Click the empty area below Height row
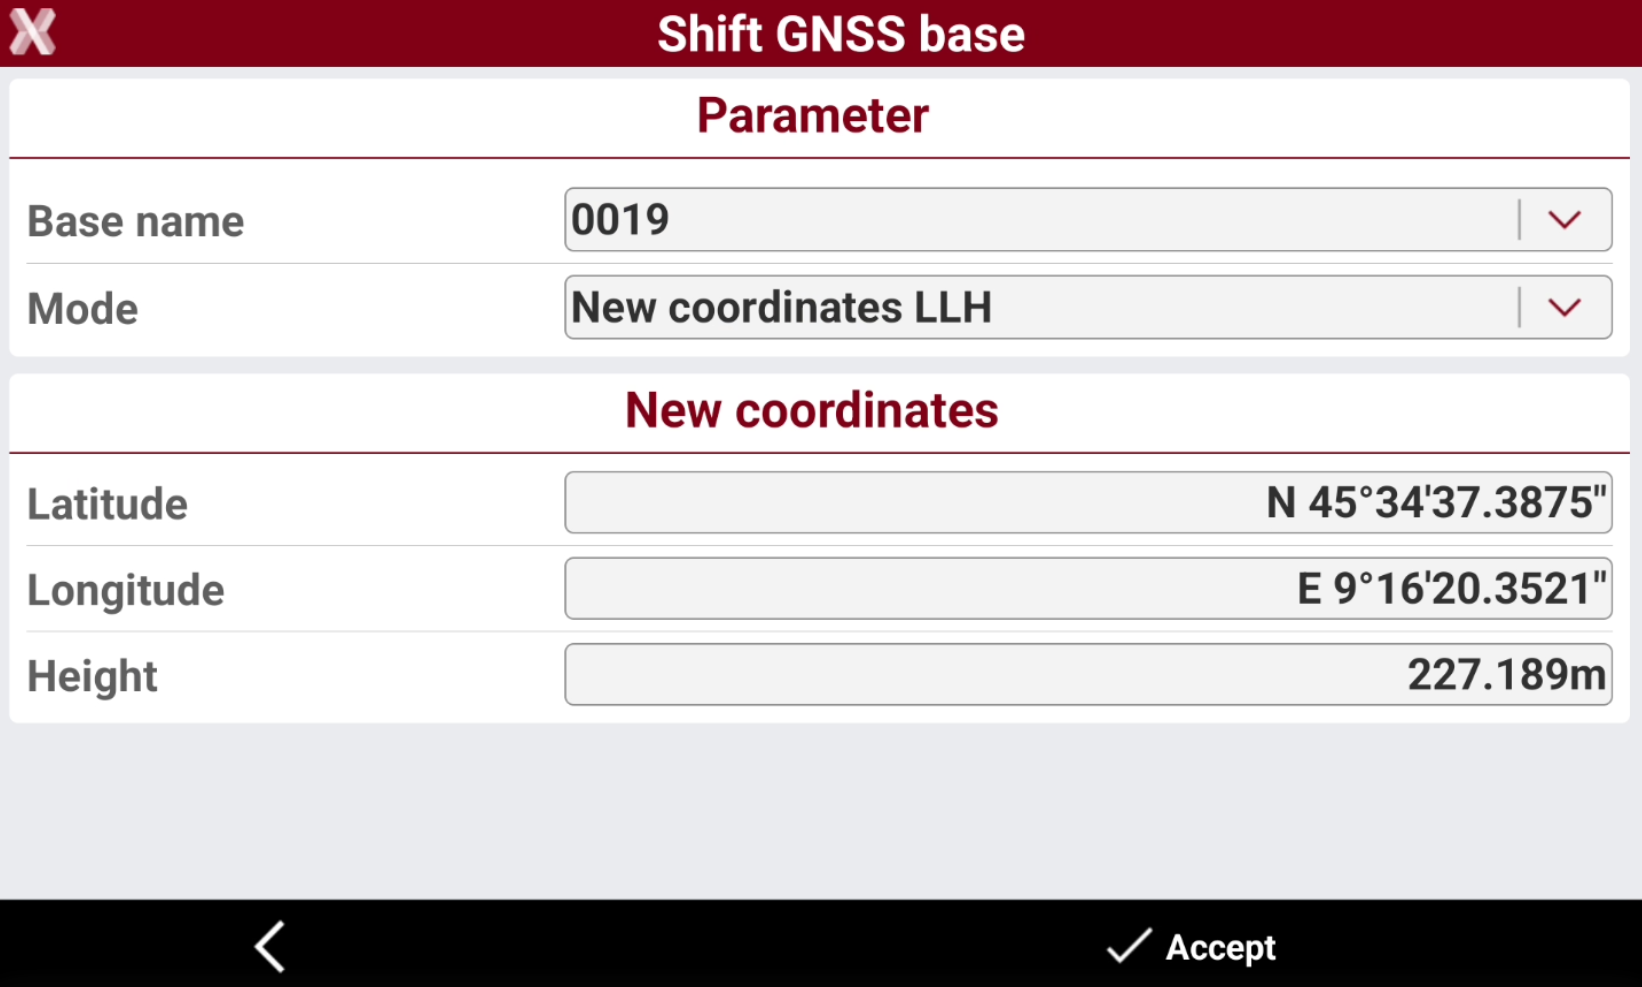The image size is (1642, 987). pos(820,810)
